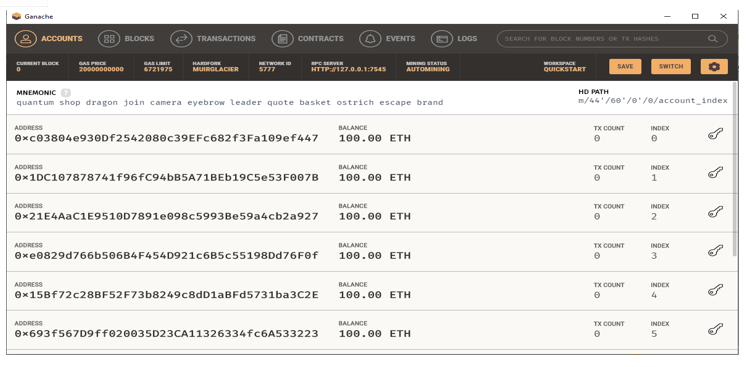Open settings with the gear icon
The height and width of the screenshot is (367, 746).
[714, 67]
